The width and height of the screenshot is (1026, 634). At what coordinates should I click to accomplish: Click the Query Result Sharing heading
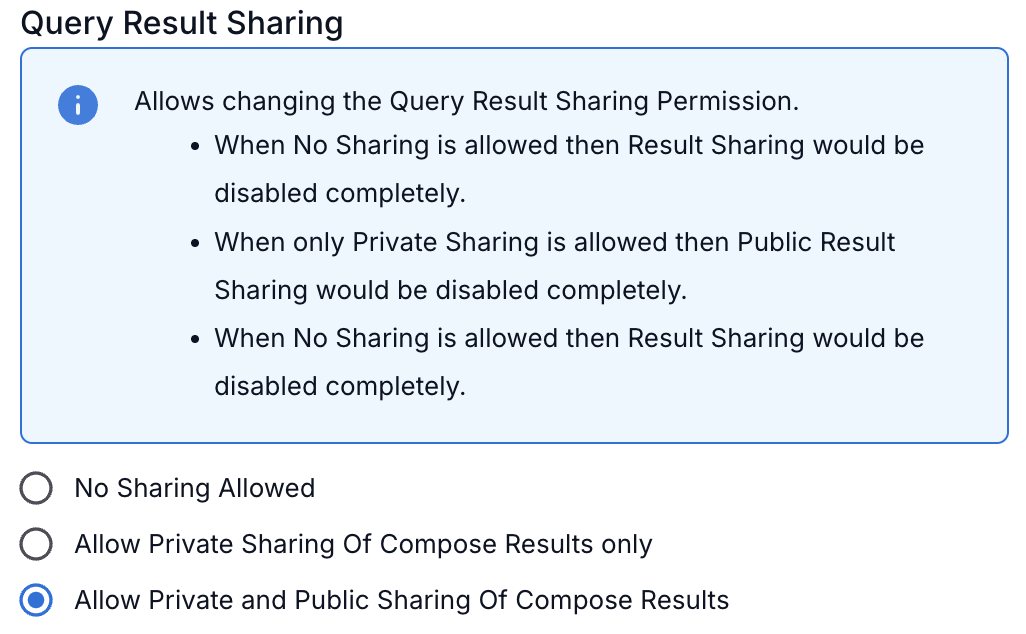coord(182,23)
